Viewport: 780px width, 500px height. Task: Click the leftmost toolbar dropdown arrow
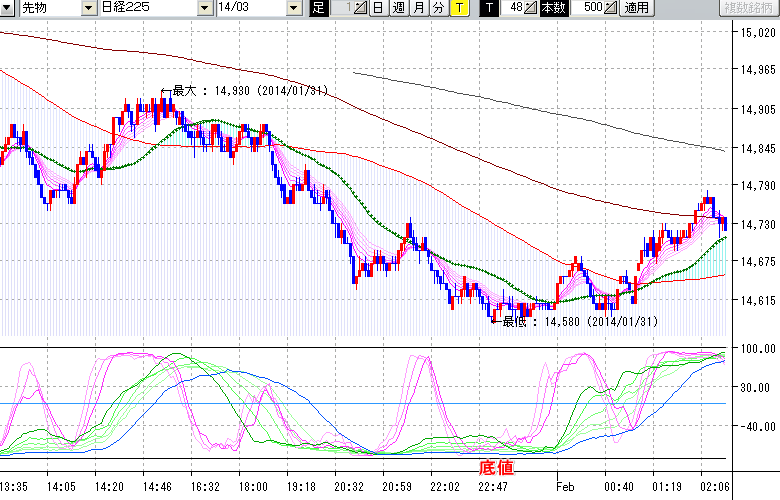pos(8,8)
